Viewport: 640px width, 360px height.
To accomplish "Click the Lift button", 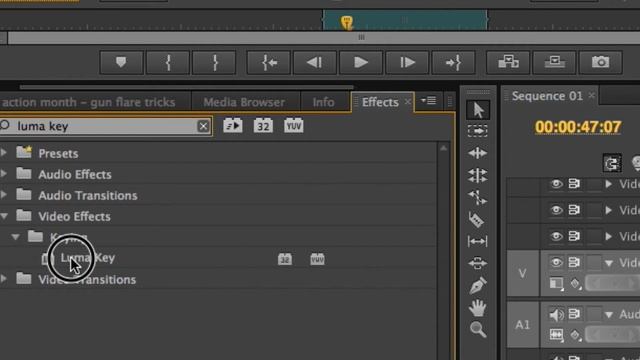I will (x=508, y=62).
